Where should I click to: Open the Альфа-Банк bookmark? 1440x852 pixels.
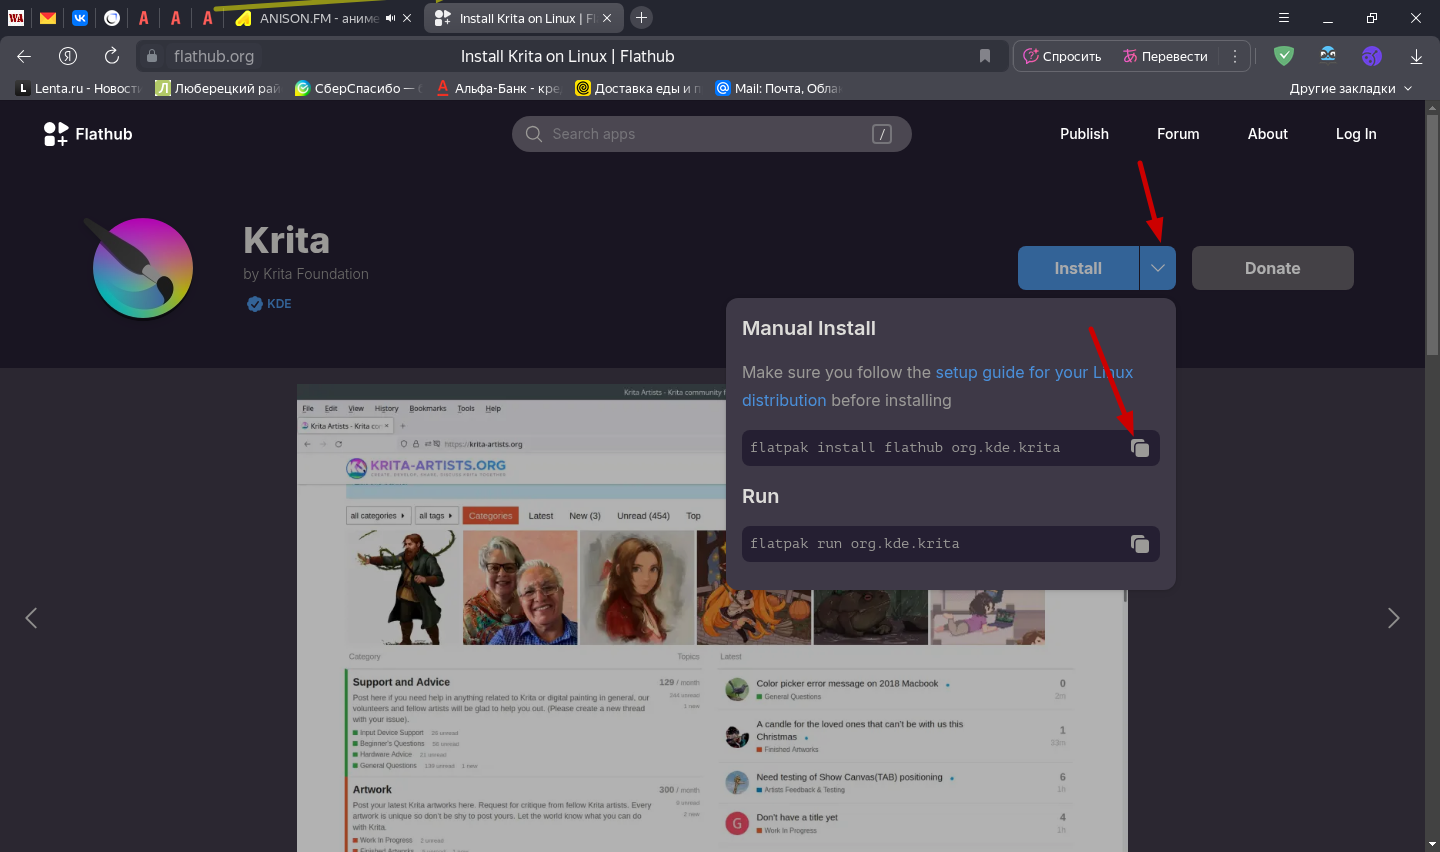click(x=498, y=88)
